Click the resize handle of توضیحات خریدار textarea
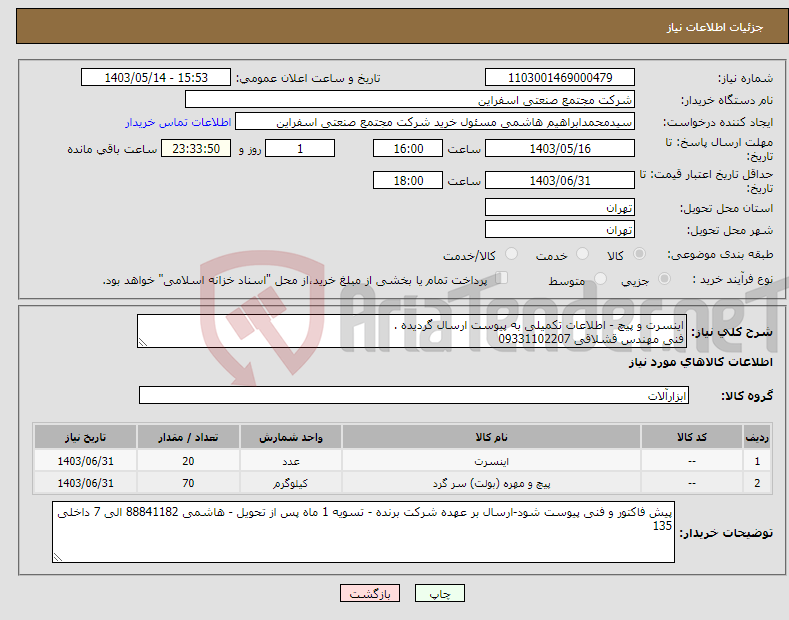This screenshot has height=620, width=789. (x=58, y=557)
